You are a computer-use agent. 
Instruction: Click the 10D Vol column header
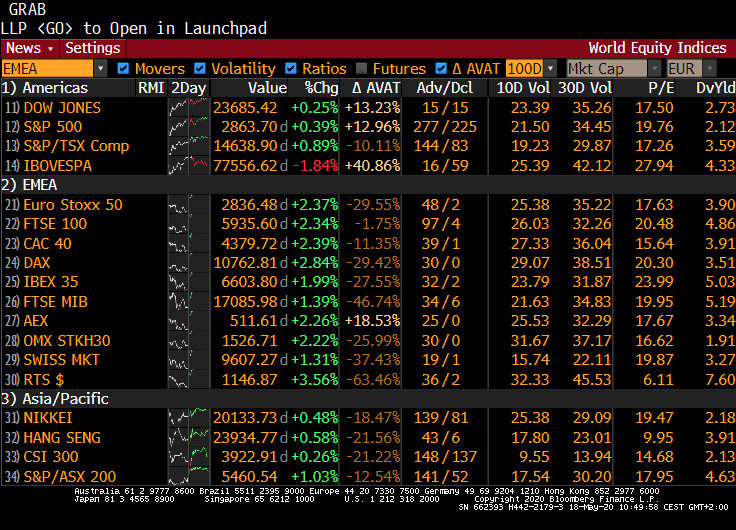coord(523,88)
